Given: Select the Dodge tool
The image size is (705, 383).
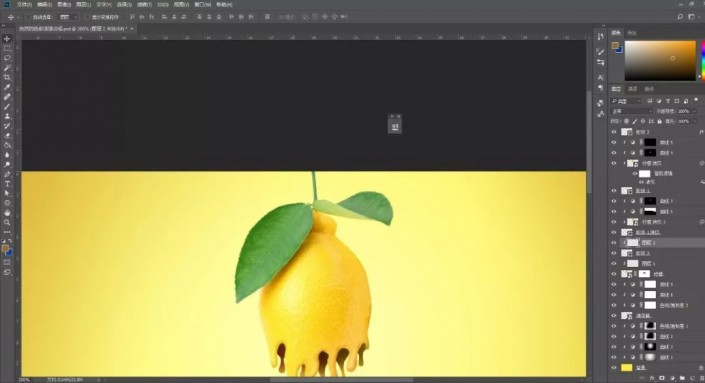Looking at the screenshot, I should [7, 165].
